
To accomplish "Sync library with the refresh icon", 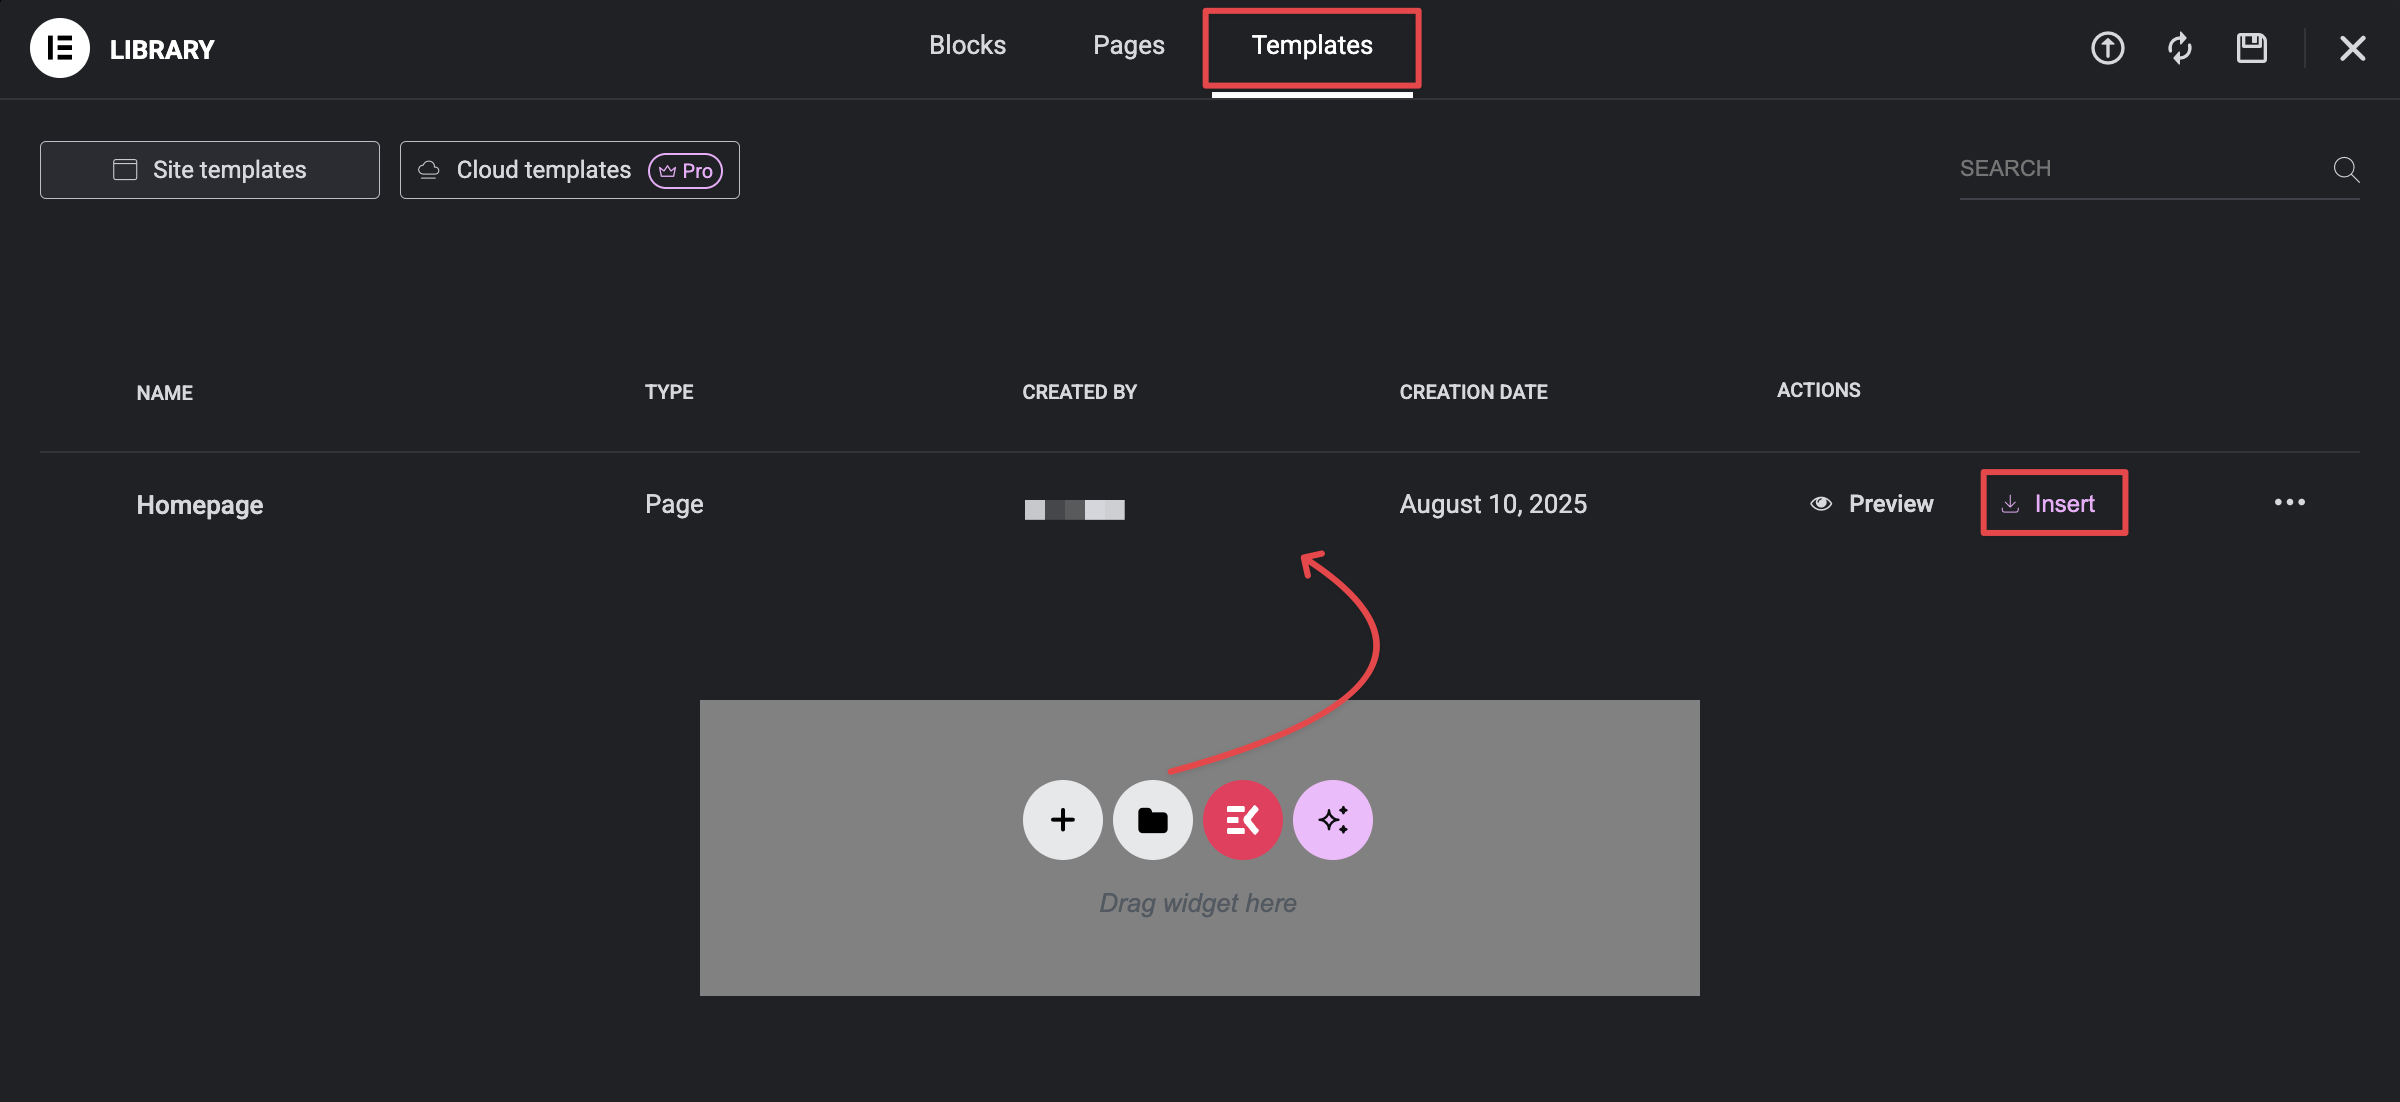I will (2180, 48).
